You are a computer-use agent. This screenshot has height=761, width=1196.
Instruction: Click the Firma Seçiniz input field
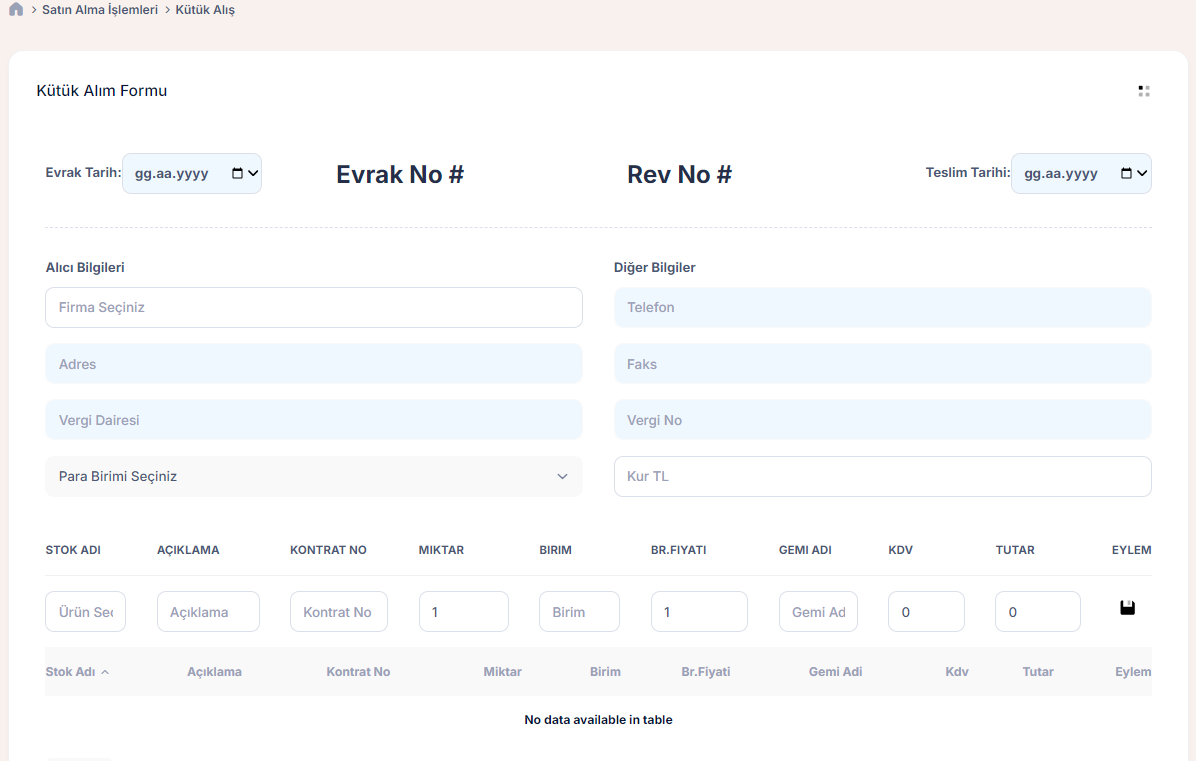coord(313,308)
